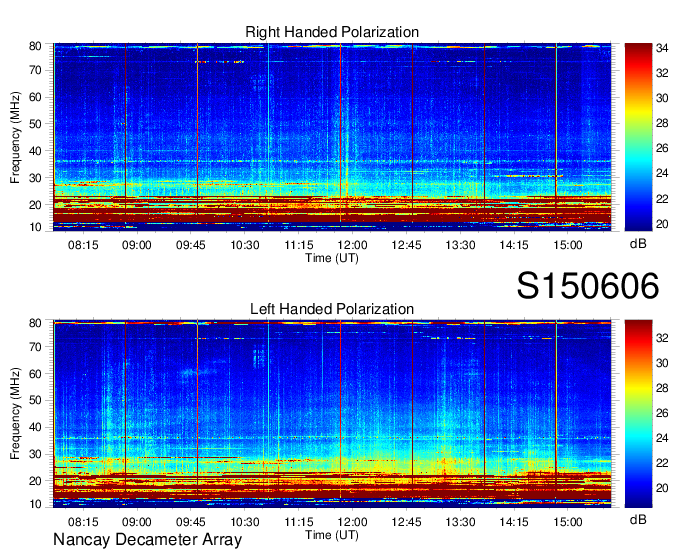Screen dimensions: 680x552
Task: Click "Time (UT)" label under Left Handed plot
Action: (x=332, y=535)
